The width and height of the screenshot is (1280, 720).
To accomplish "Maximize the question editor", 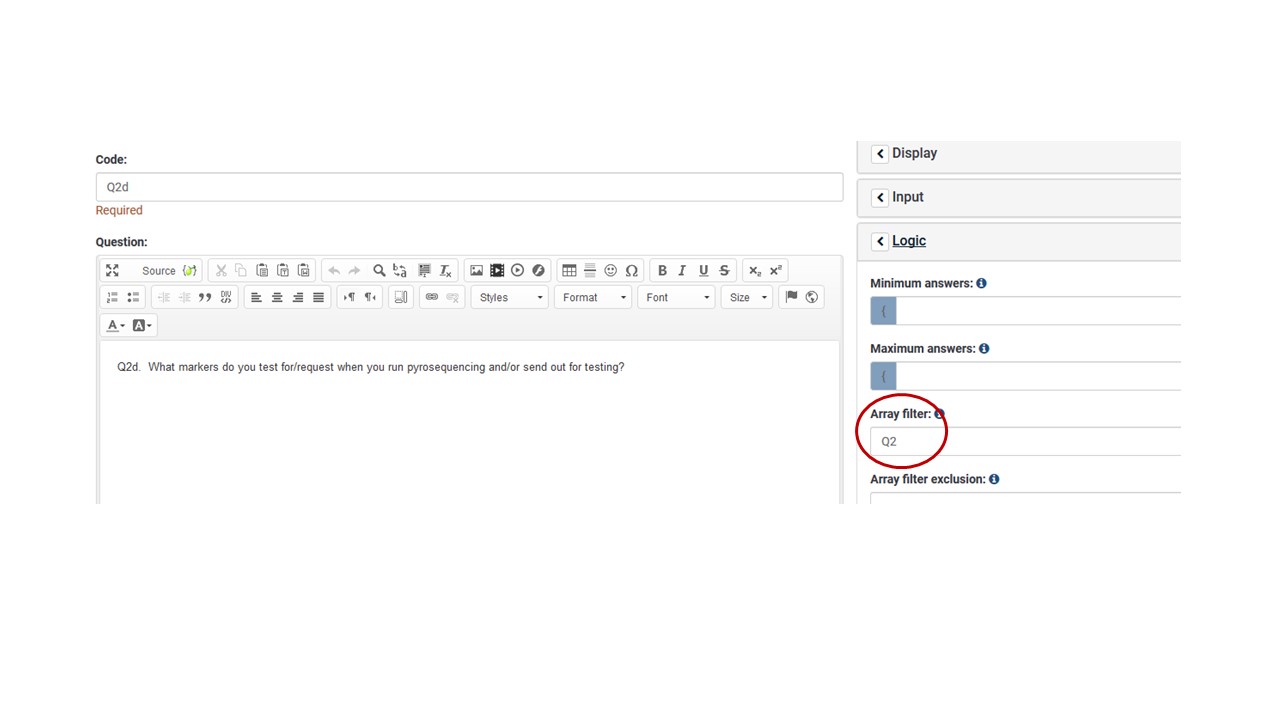I will [112, 271].
